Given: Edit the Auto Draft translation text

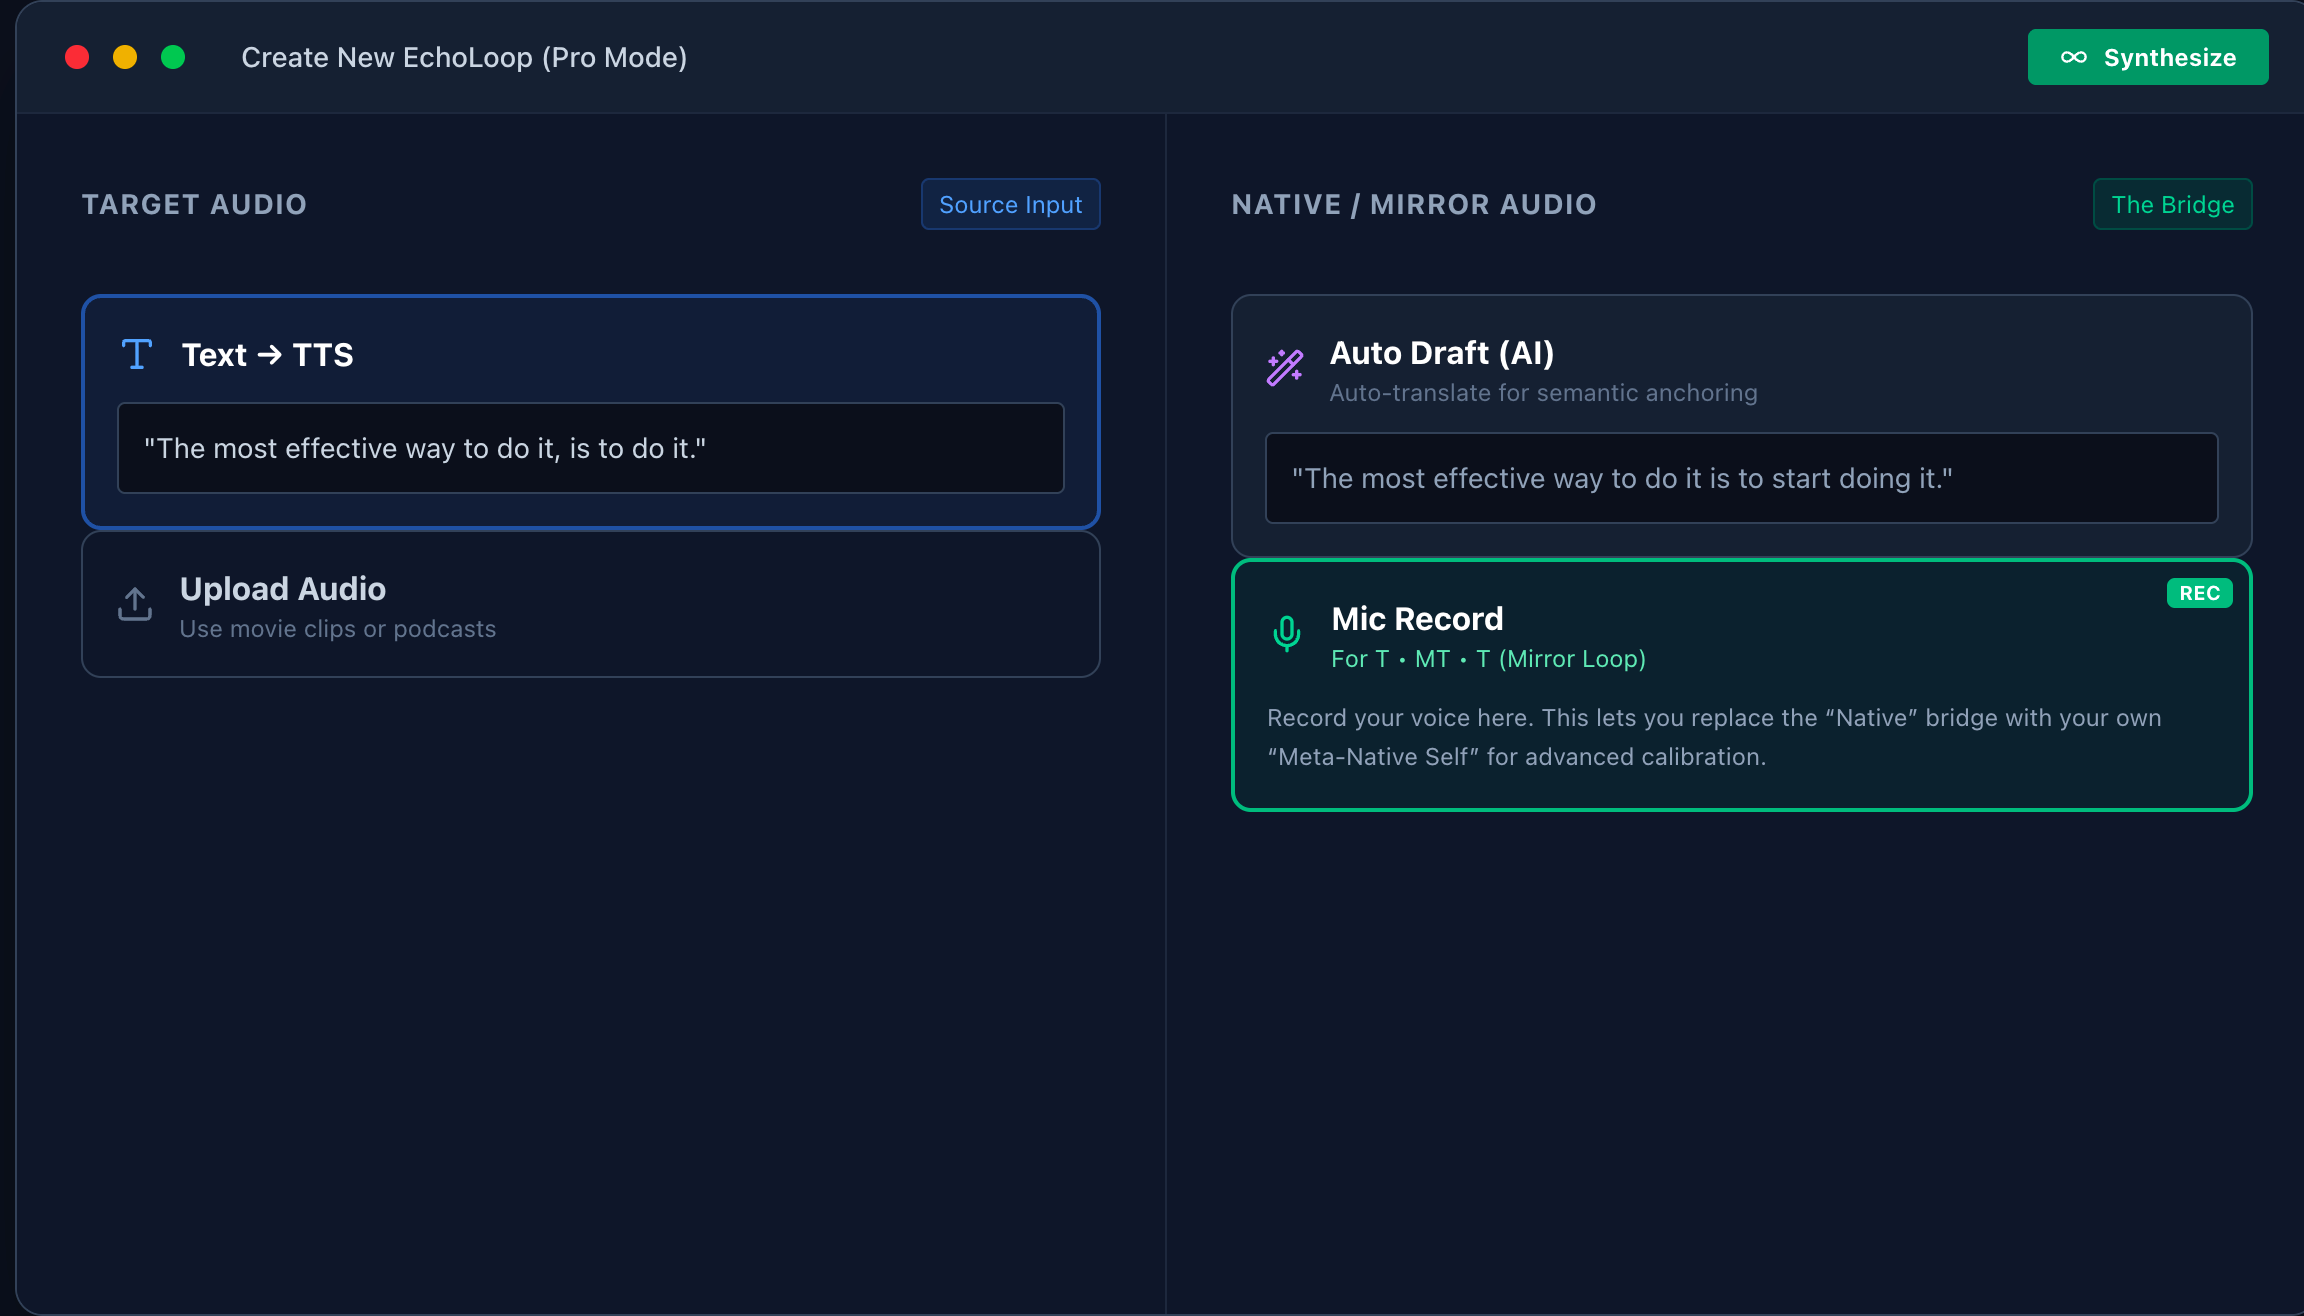Looking at the screenshot, I should [1740, 478].
